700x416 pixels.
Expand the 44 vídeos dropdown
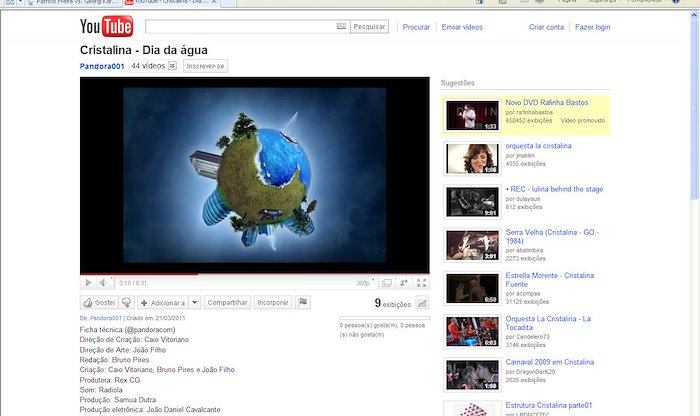click(154, 66)
